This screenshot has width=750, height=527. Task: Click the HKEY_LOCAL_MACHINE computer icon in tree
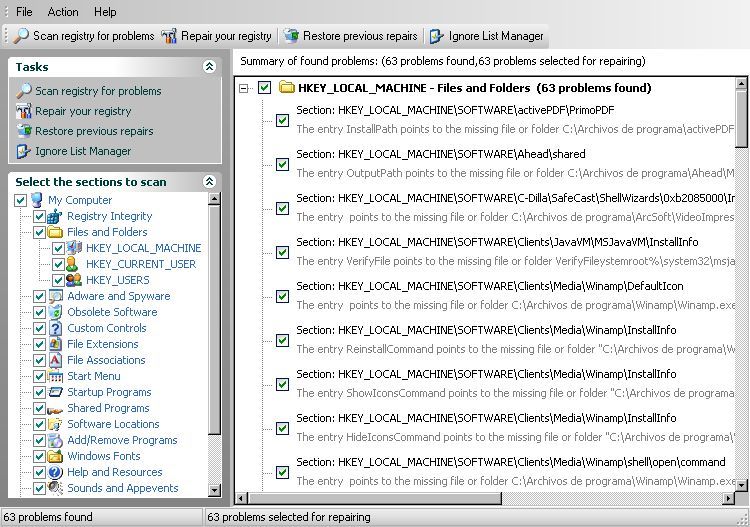(x=74, y=248)
